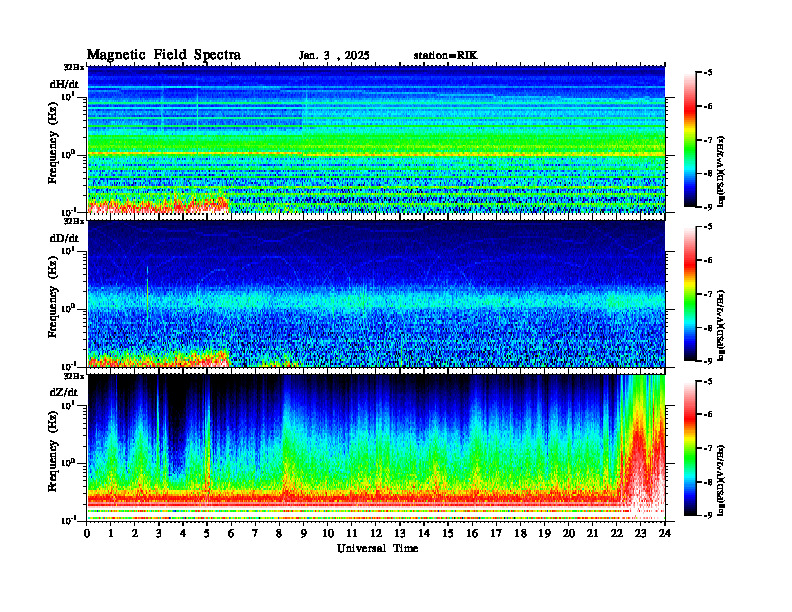
Task: Click the "Magnetic Field Spectra" title
Action: pos(164,55)
